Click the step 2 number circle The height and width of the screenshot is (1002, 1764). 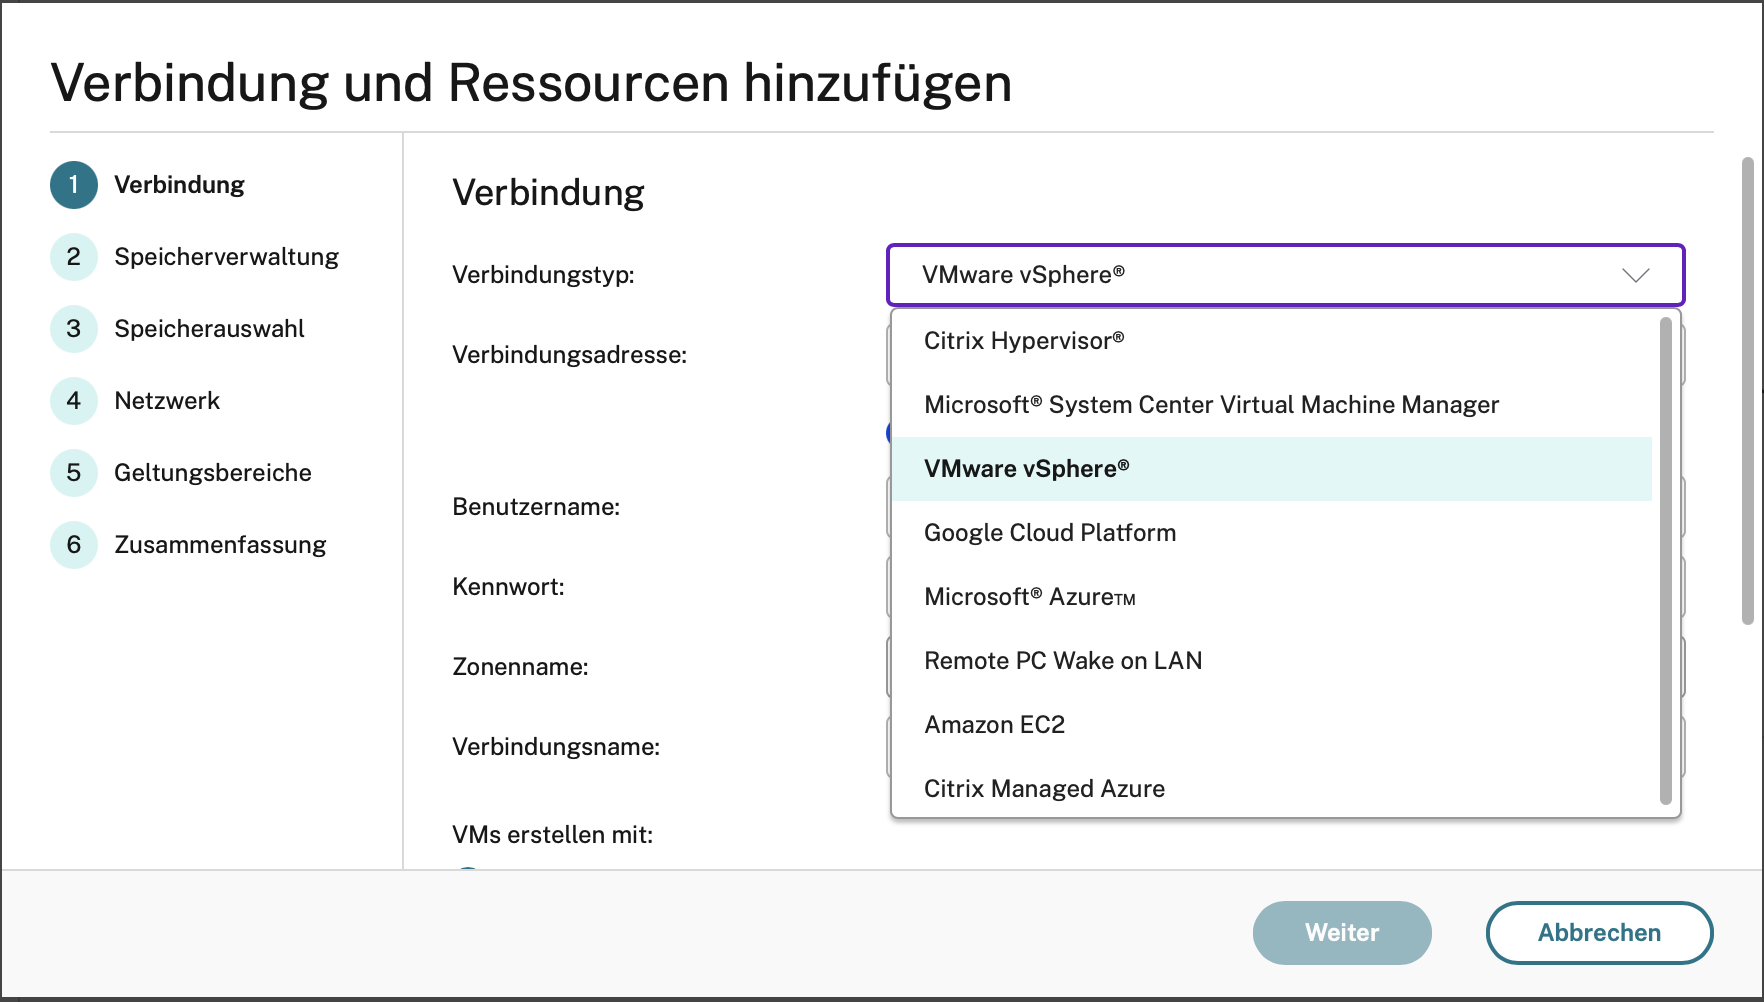pos(74,257)
